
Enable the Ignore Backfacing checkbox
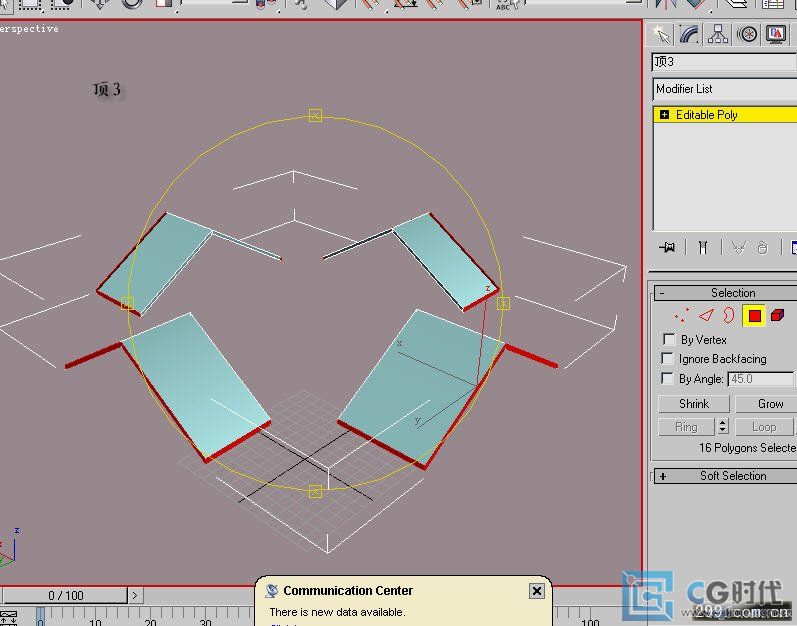coord(667,358)
